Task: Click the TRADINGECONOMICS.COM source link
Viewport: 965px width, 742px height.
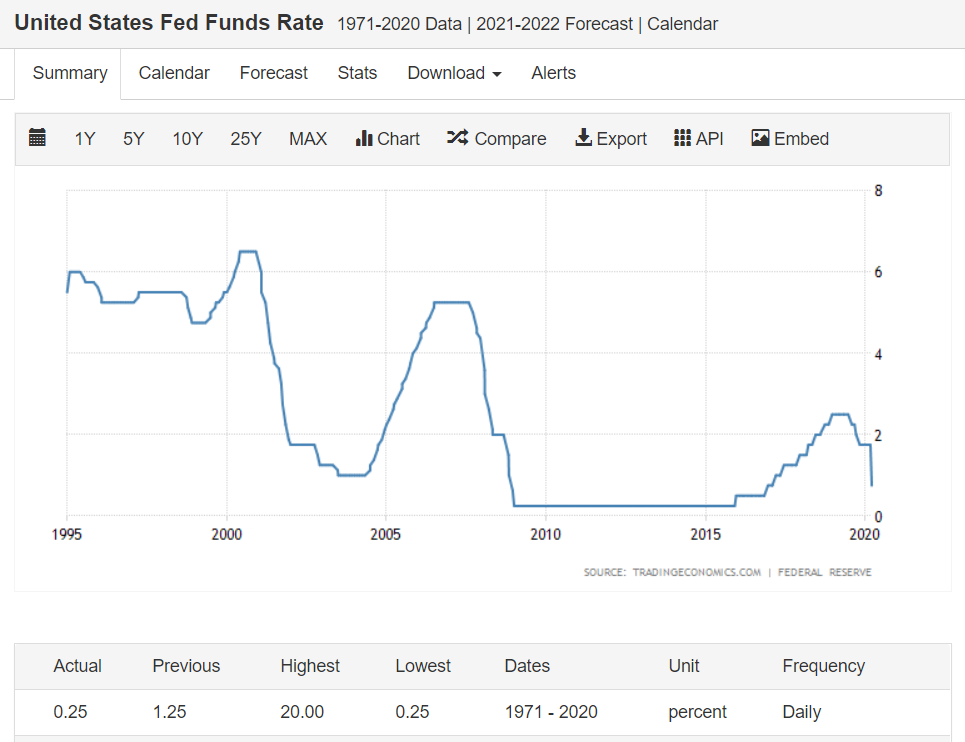Action: coord(696,572)
